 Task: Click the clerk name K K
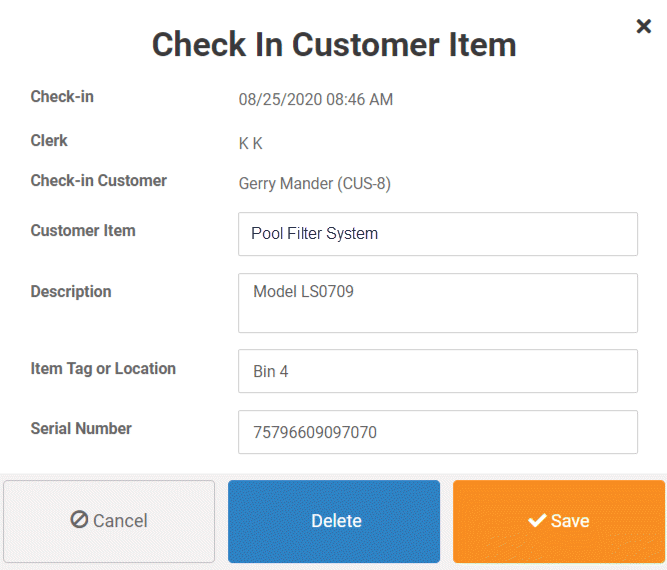point(251,143)
